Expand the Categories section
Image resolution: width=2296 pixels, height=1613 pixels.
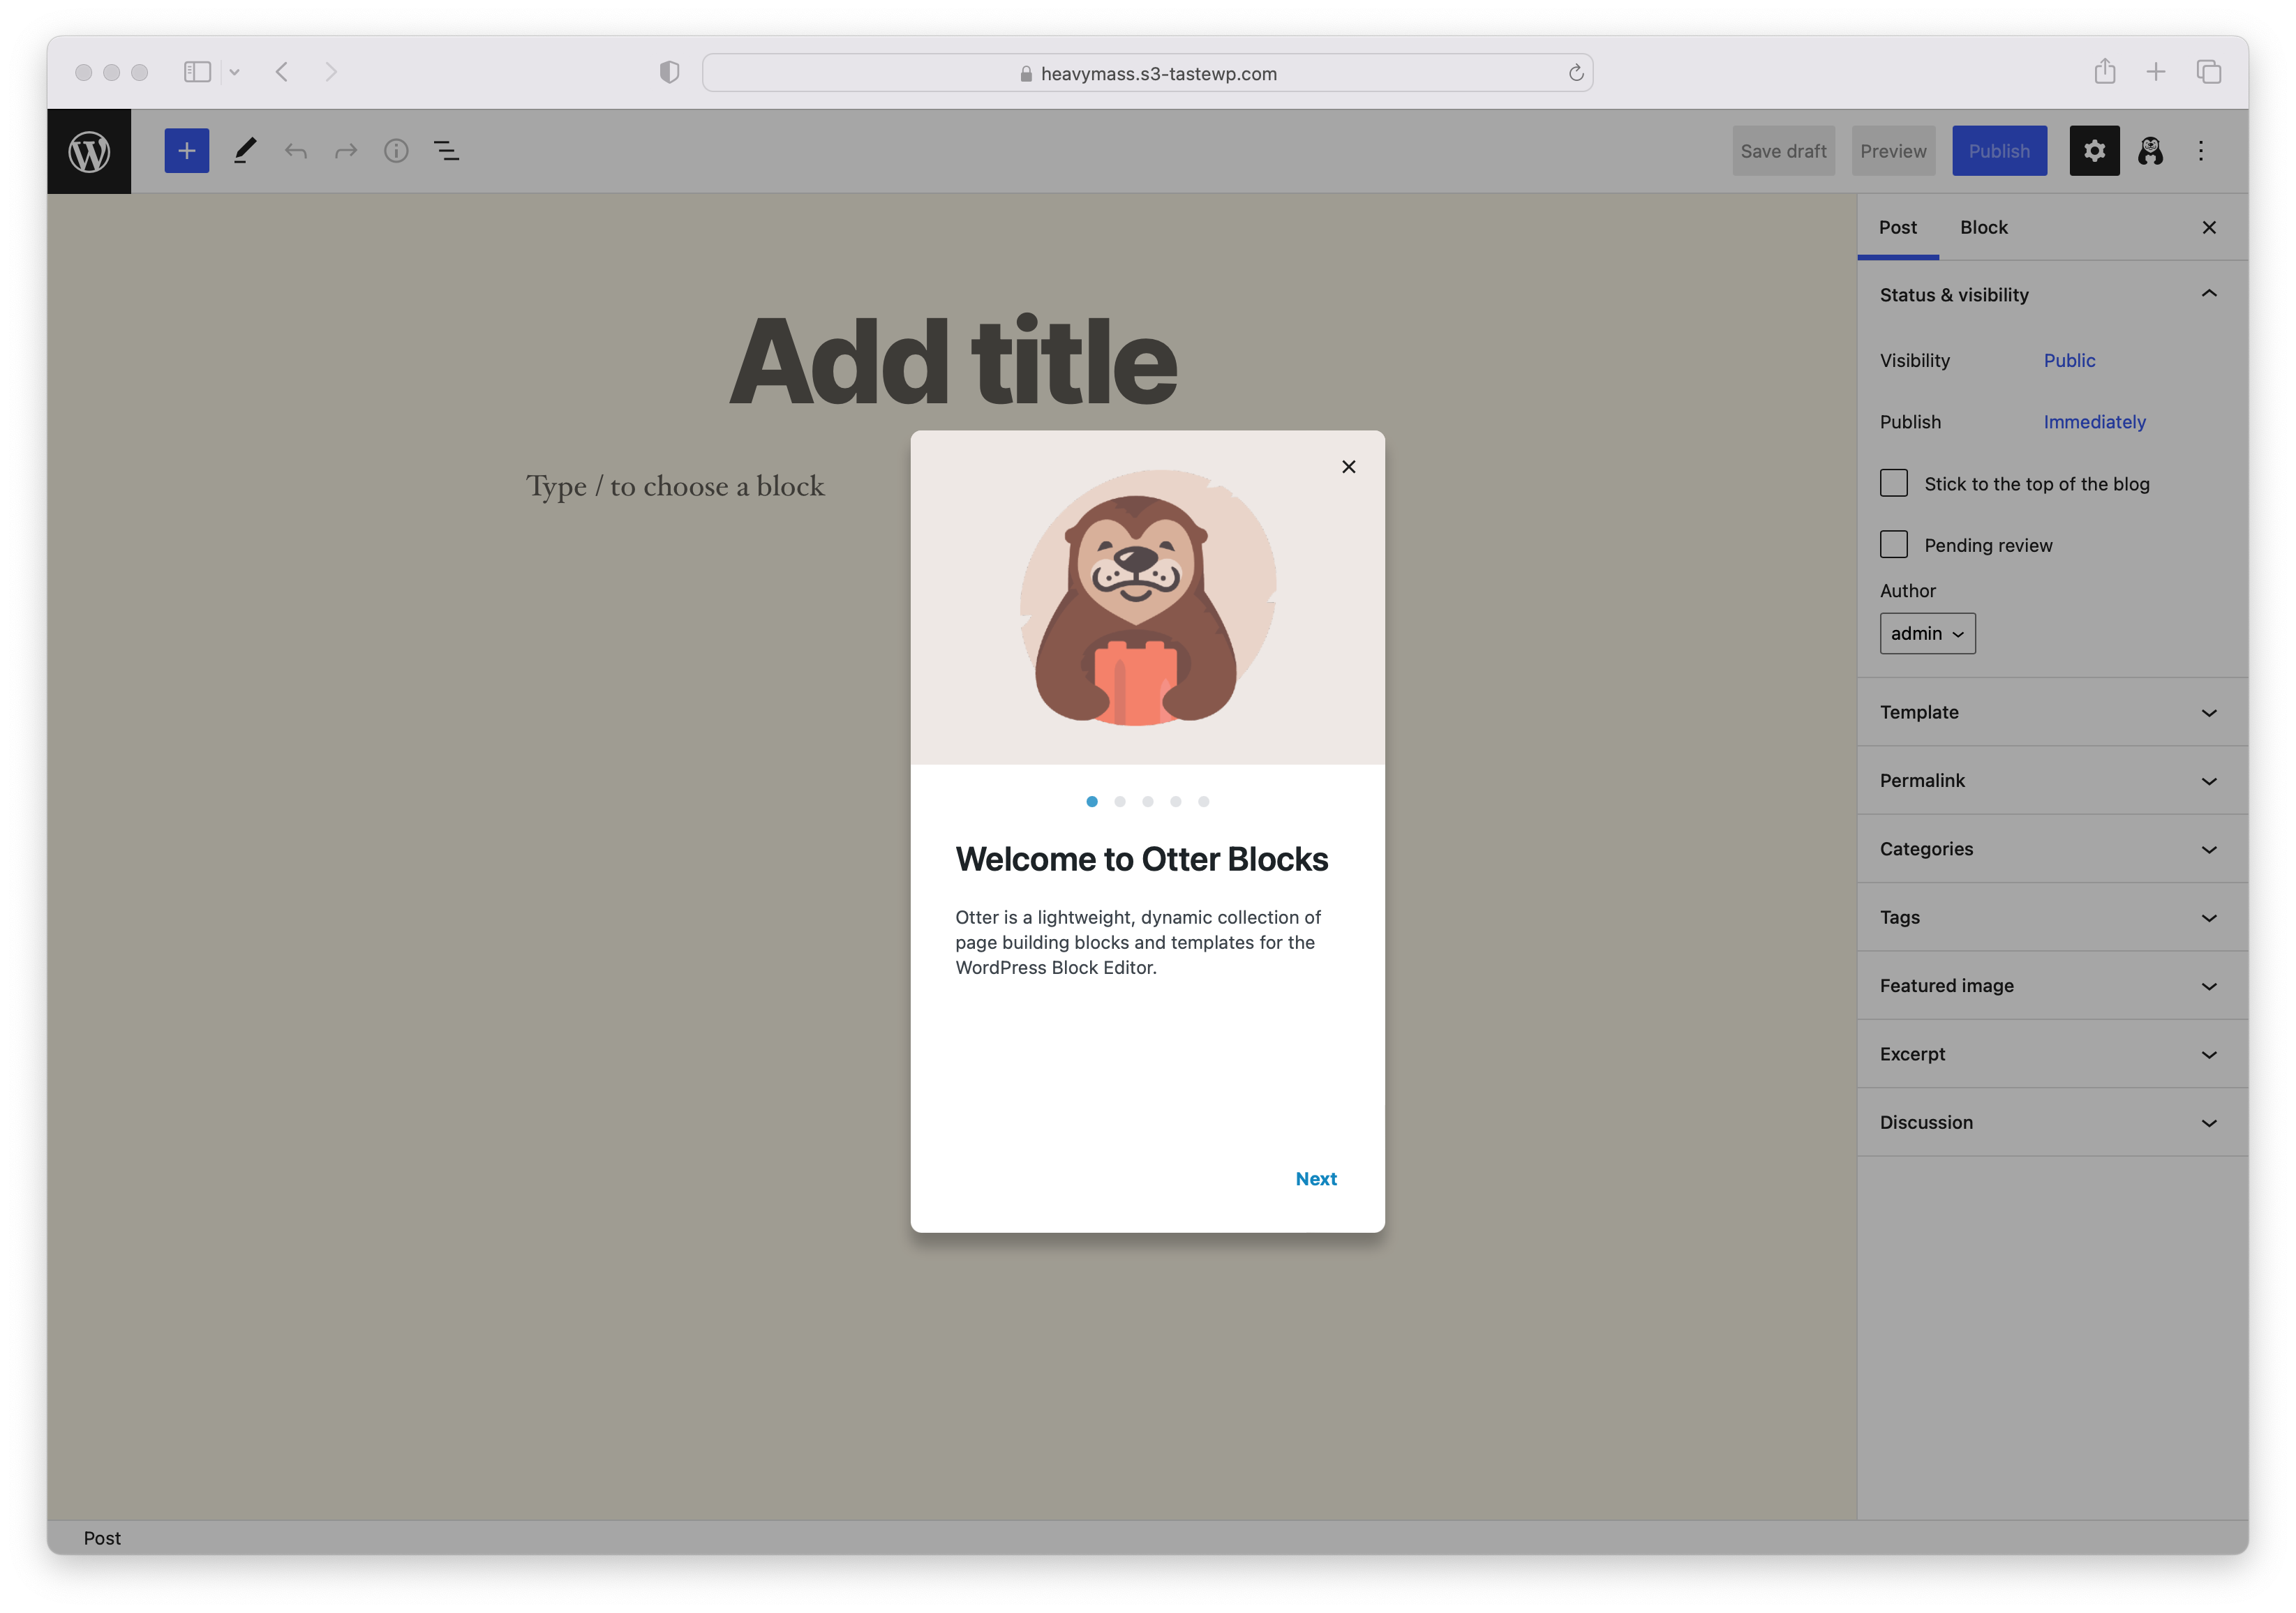point(2050,848)
